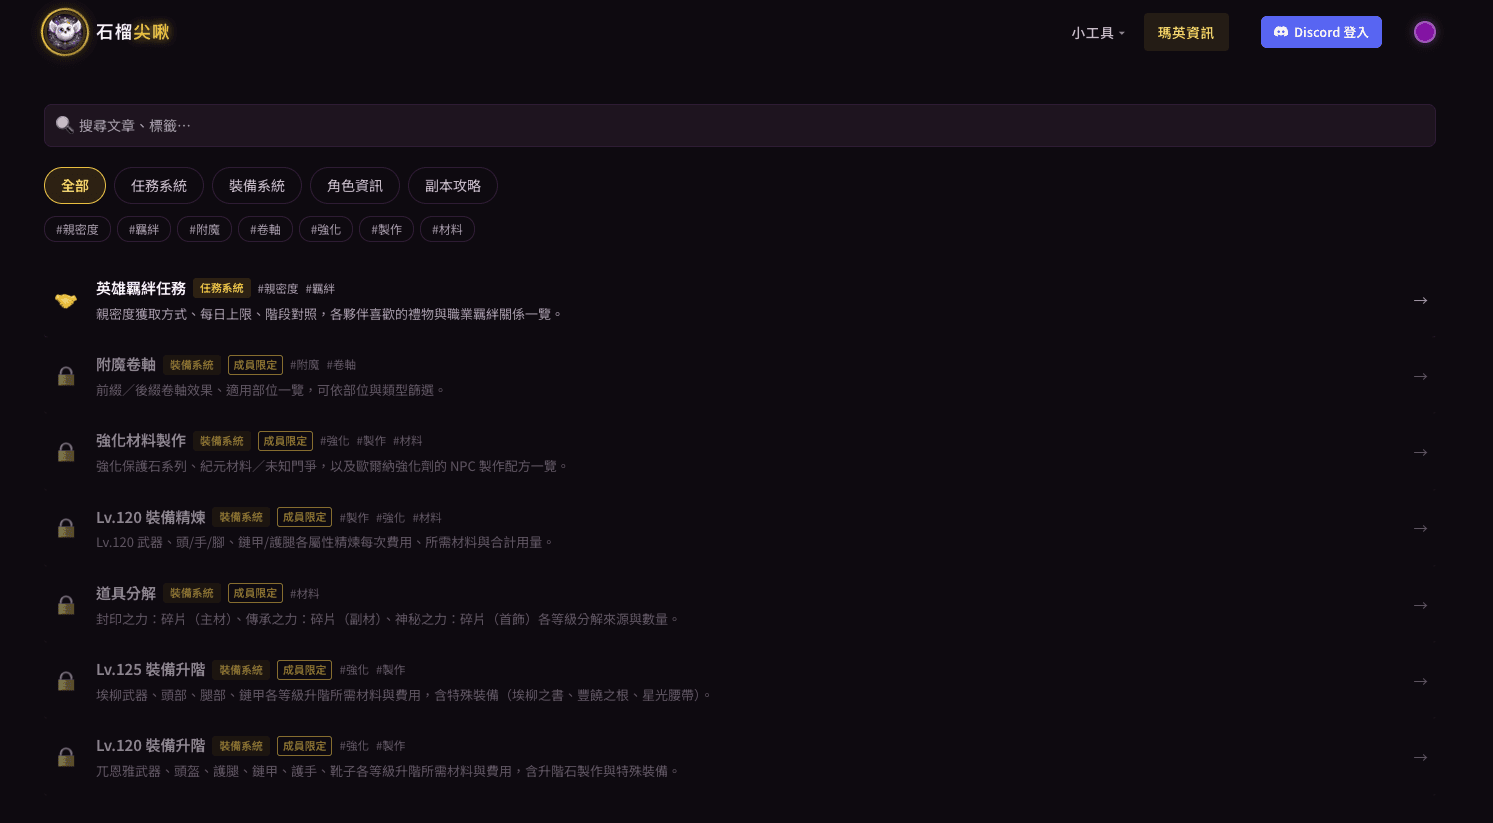
Task: Open the 強化材料製作 article title
Action: pos(141,440)
